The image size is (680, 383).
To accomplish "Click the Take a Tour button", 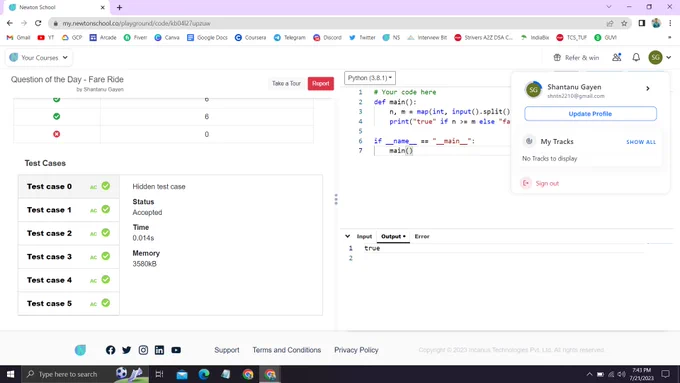I will [x=286, y=84].
